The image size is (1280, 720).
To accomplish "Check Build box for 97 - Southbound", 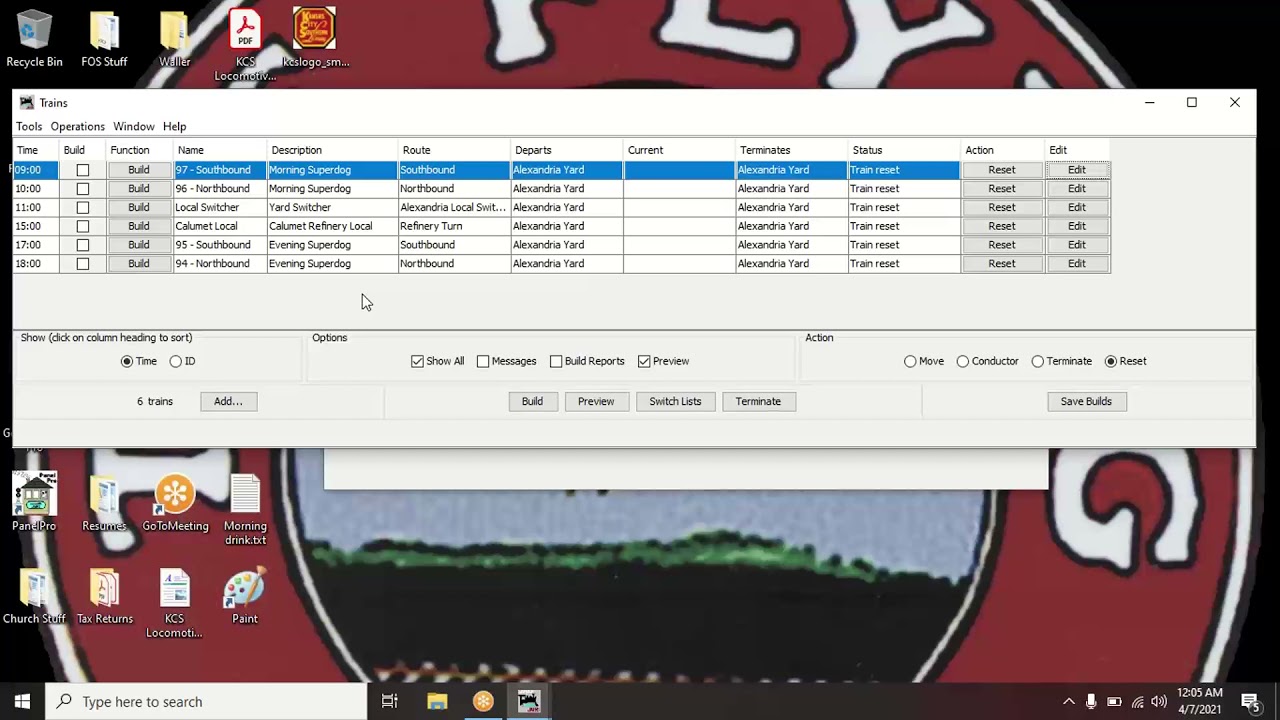I will click(83, 170).
